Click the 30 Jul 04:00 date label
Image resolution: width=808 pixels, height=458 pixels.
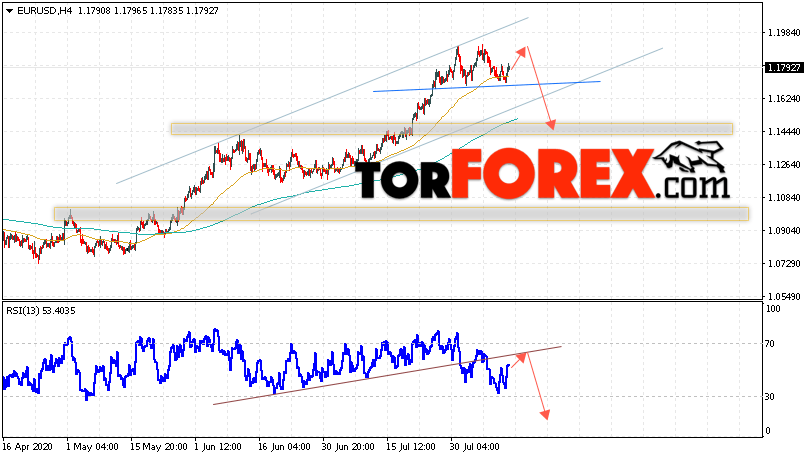click(x=475, y=447)
